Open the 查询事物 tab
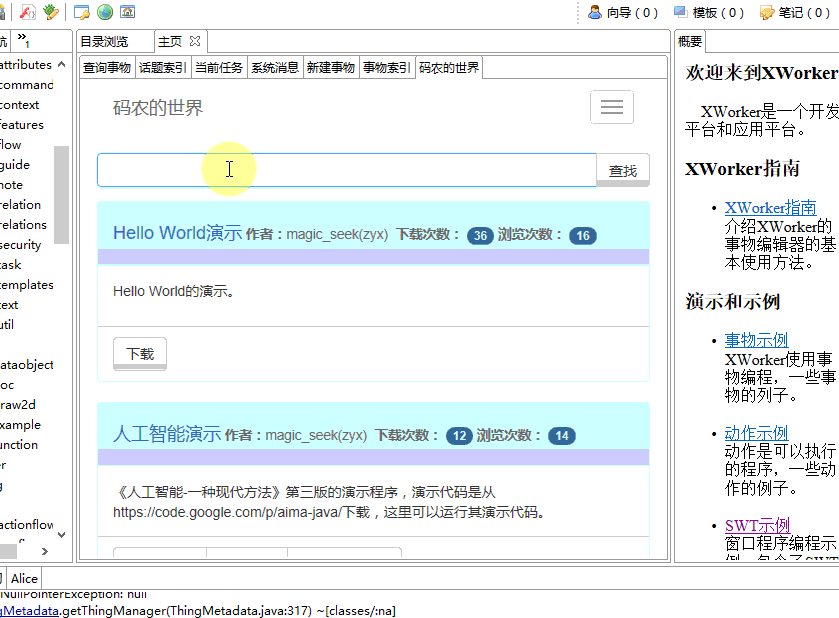The height and width of the screenshot is (618, 839). pos(107,68)
